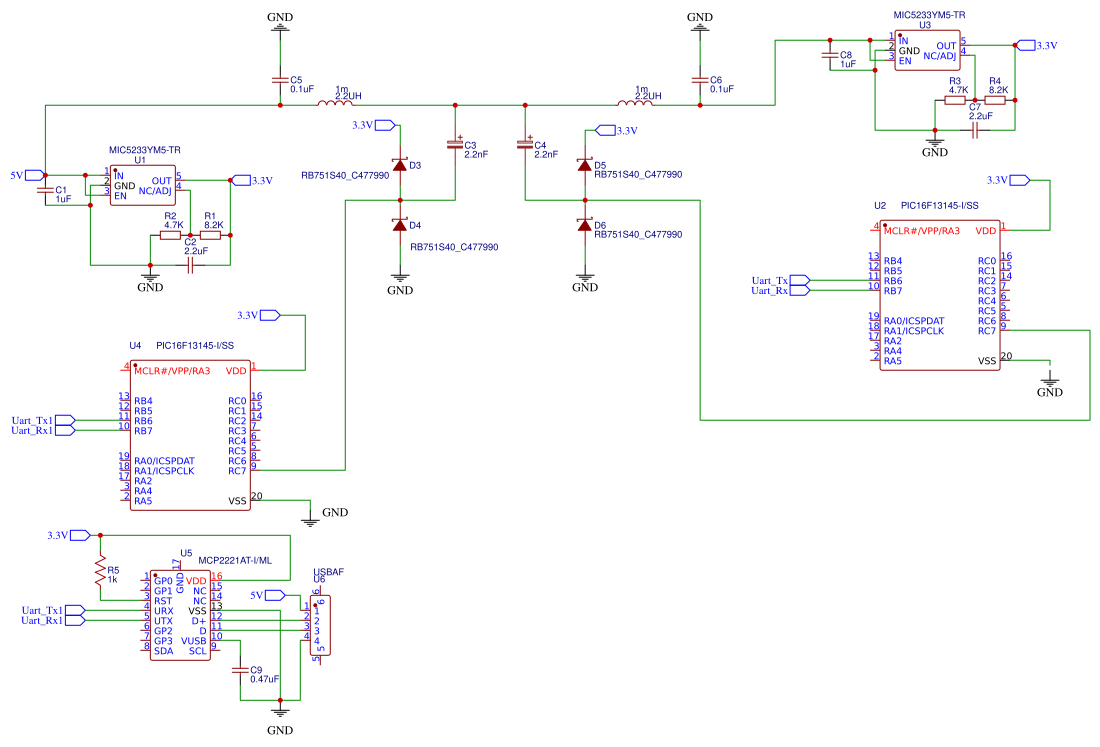Select capacitor C1 1uF symbol
Screen dimensions: 1100x747
(46, 190)
